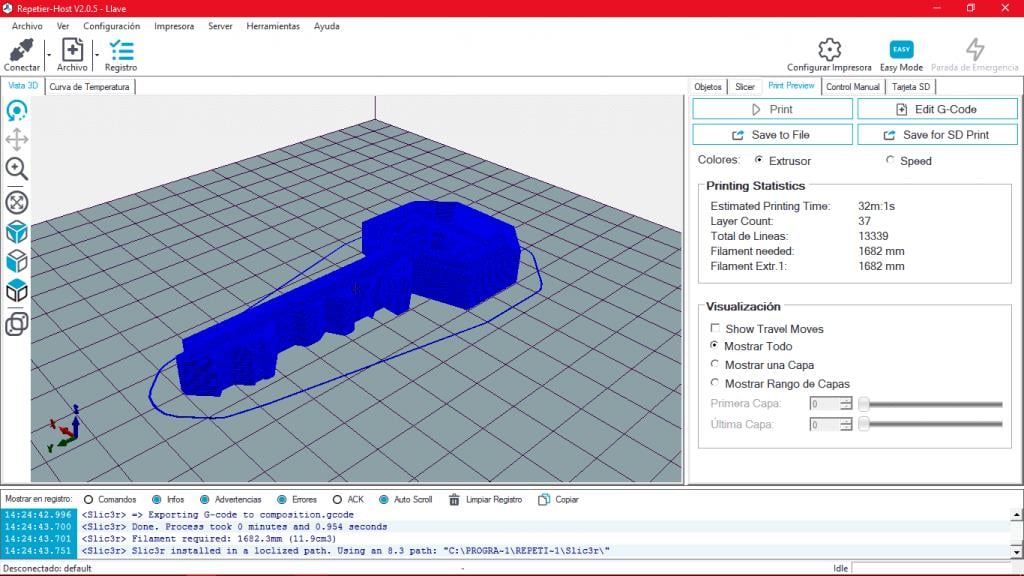Choose the solid blue cube view
Image resolution: width=1024 pixels, height=576 pixels.
(16, 232)
